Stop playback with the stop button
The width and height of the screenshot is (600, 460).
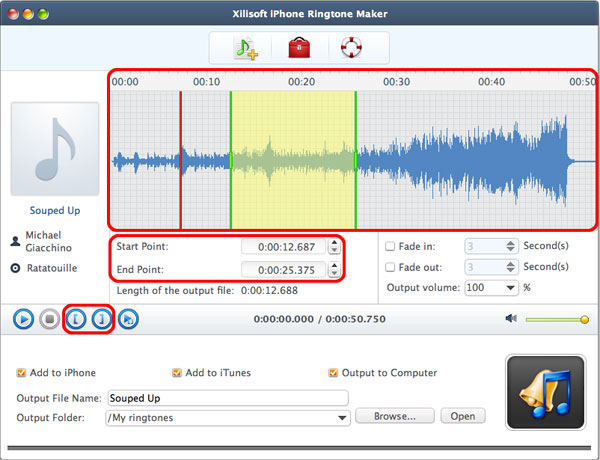(x=49, y=319)
